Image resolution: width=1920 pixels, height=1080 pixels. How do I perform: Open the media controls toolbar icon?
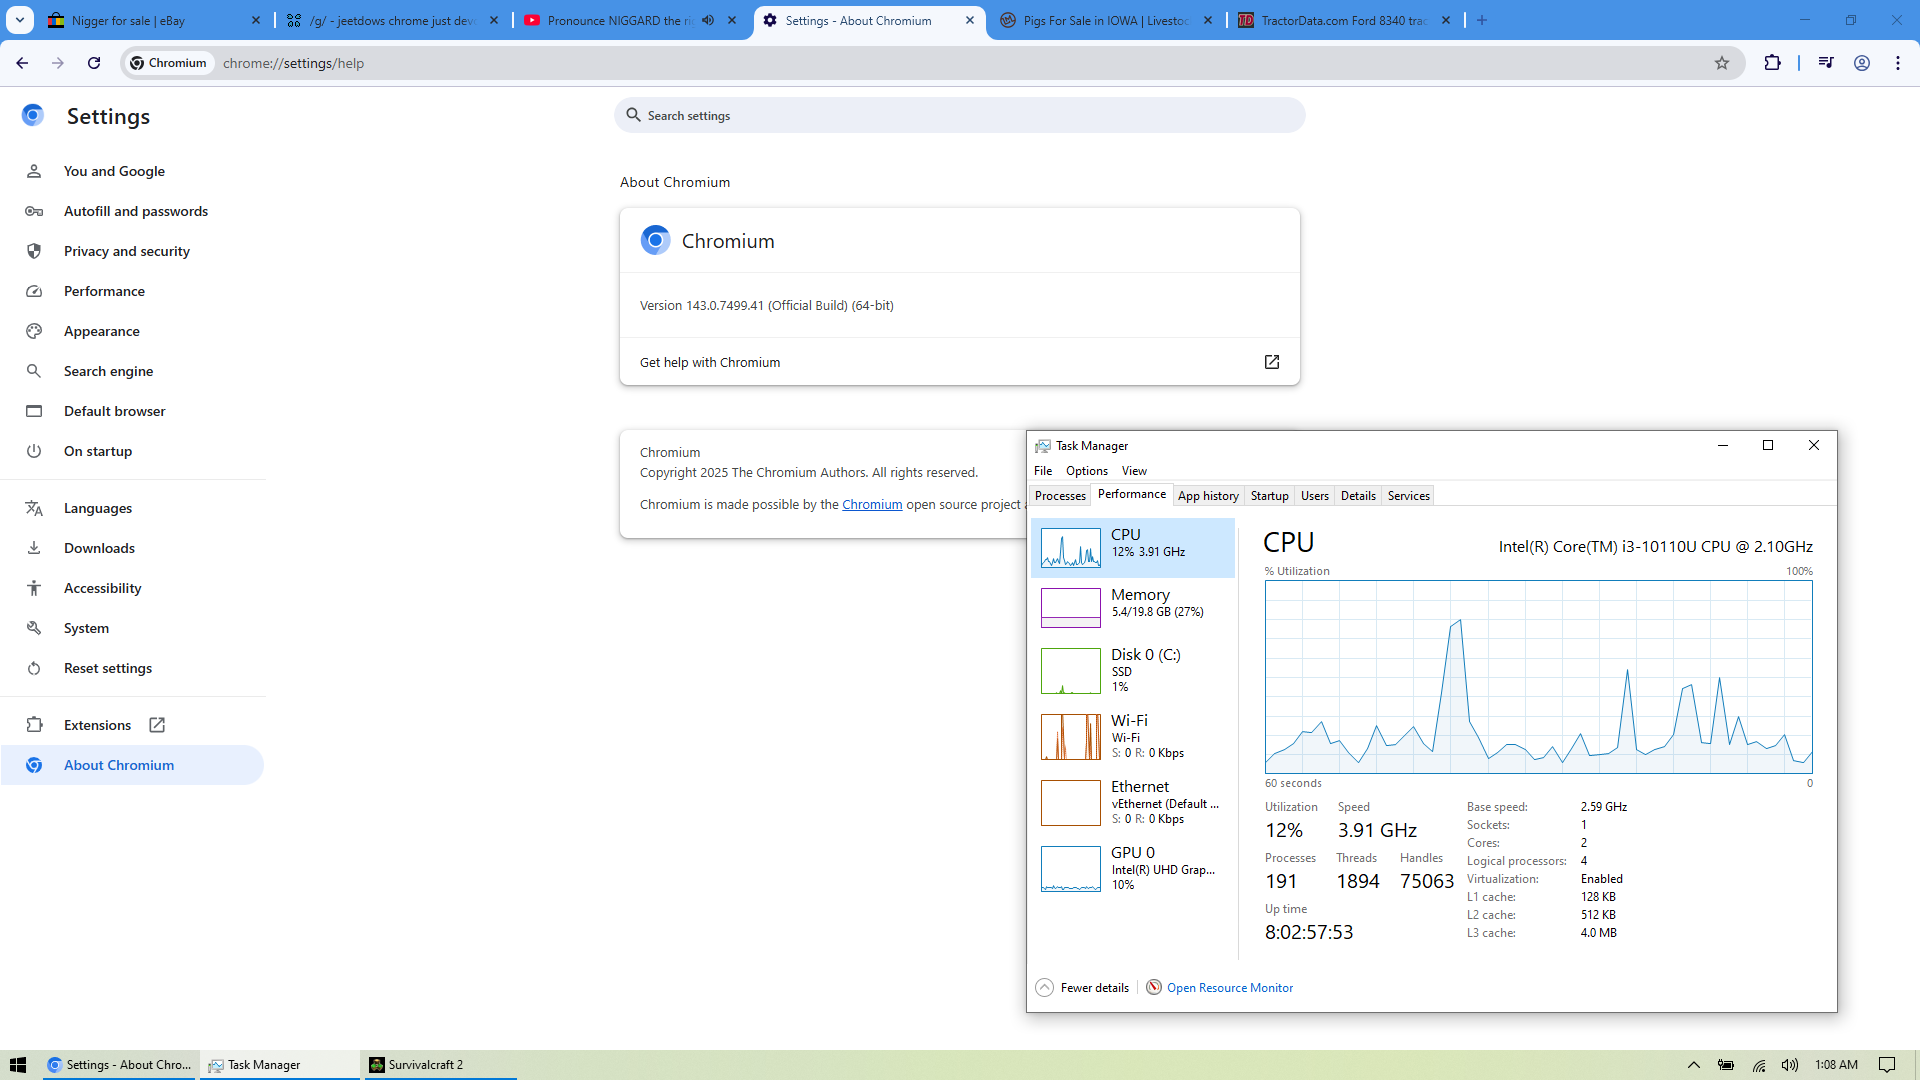[x=1826, y=63]
